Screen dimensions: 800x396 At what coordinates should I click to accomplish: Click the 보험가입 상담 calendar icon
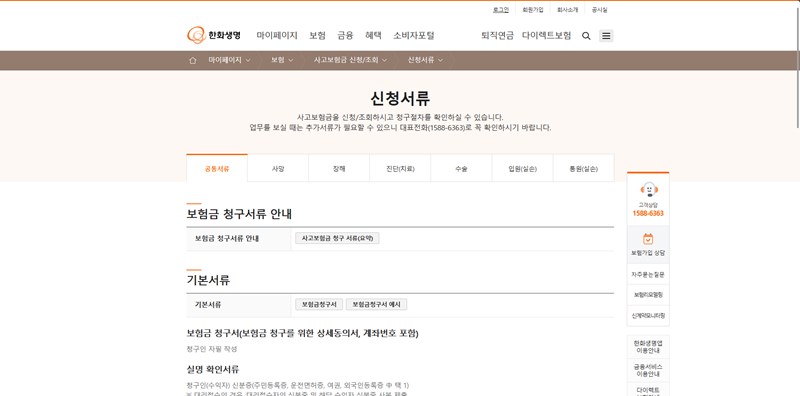click(648, 239)
